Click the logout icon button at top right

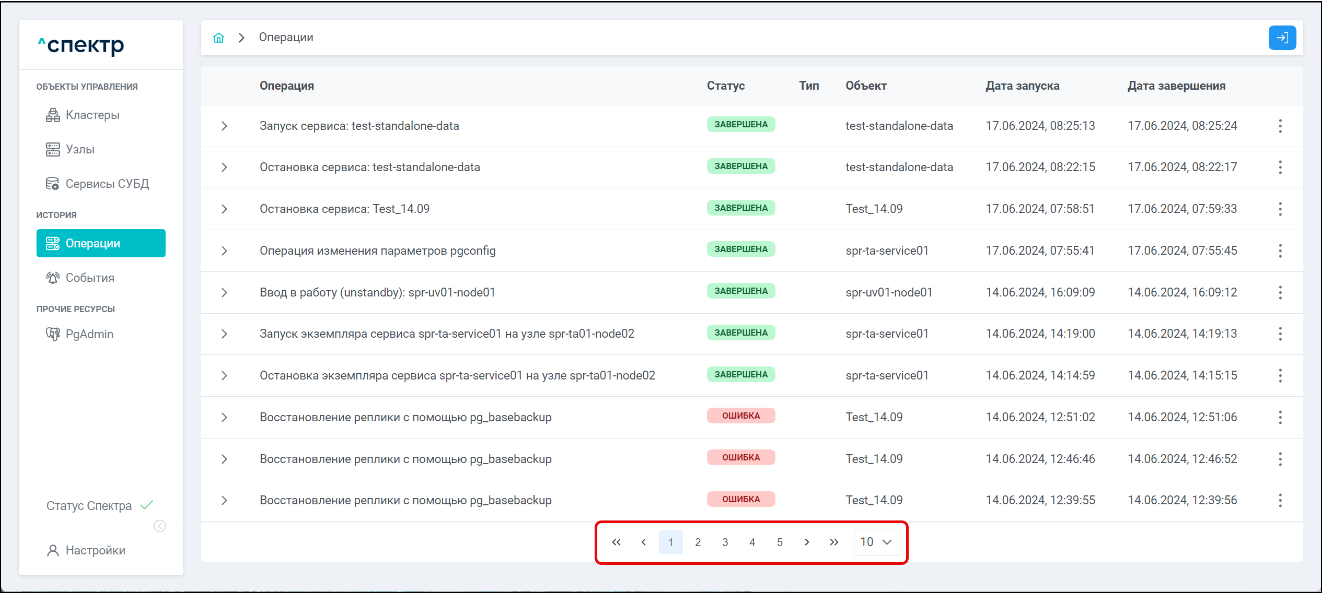point(1282,38)
